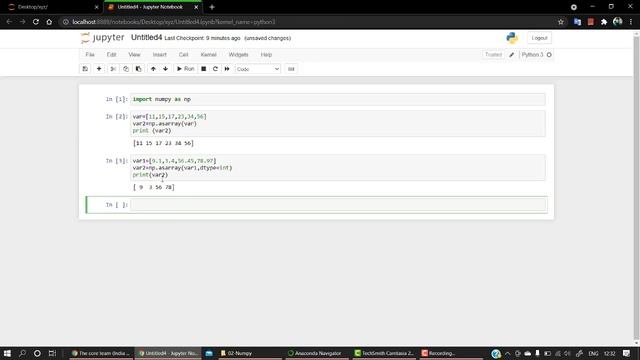Switch to 02-Numpy taskbar window
640x360 pixels.
[x=250, y=353]
